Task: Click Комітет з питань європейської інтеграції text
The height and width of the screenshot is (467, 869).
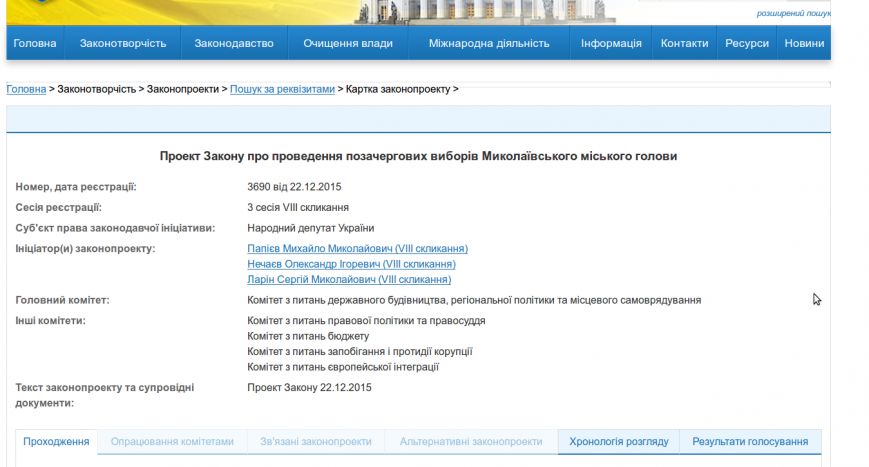Action: coord(343,367)
